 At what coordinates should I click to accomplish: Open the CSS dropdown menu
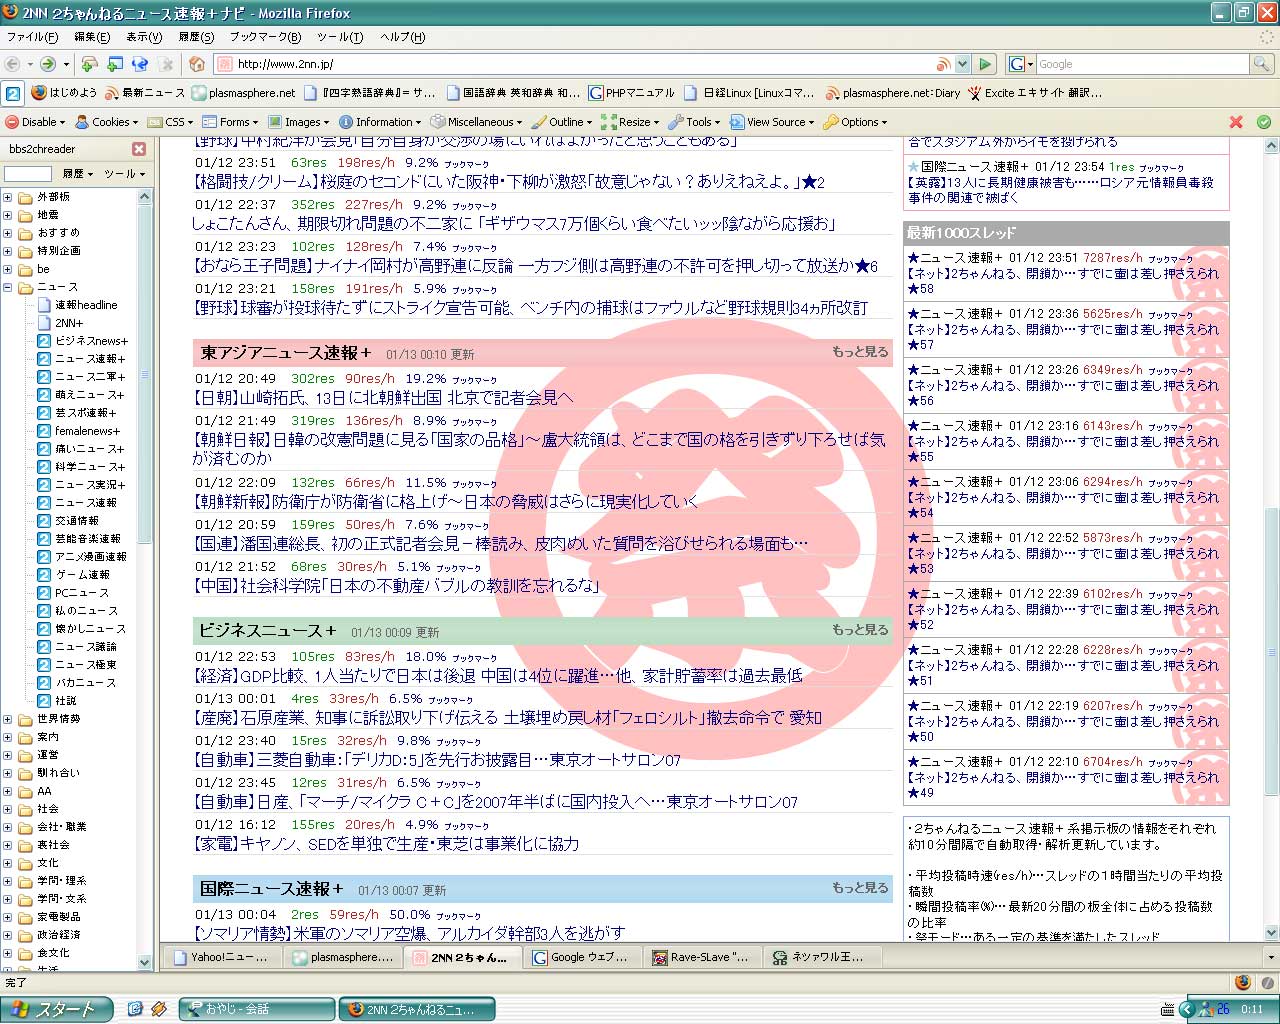170,122
